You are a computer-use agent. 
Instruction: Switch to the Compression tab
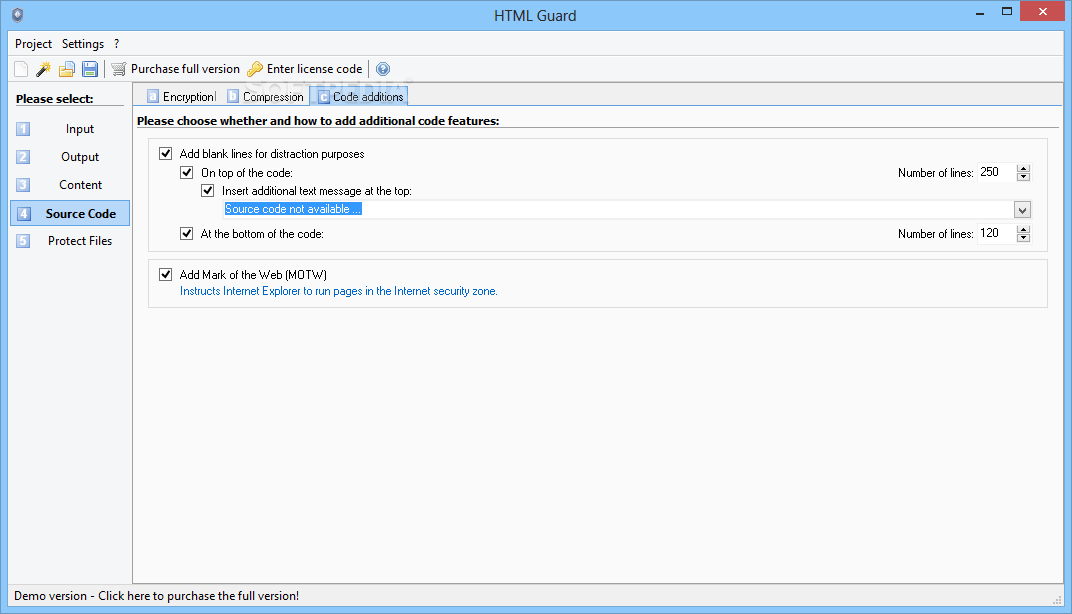(265, 96)
